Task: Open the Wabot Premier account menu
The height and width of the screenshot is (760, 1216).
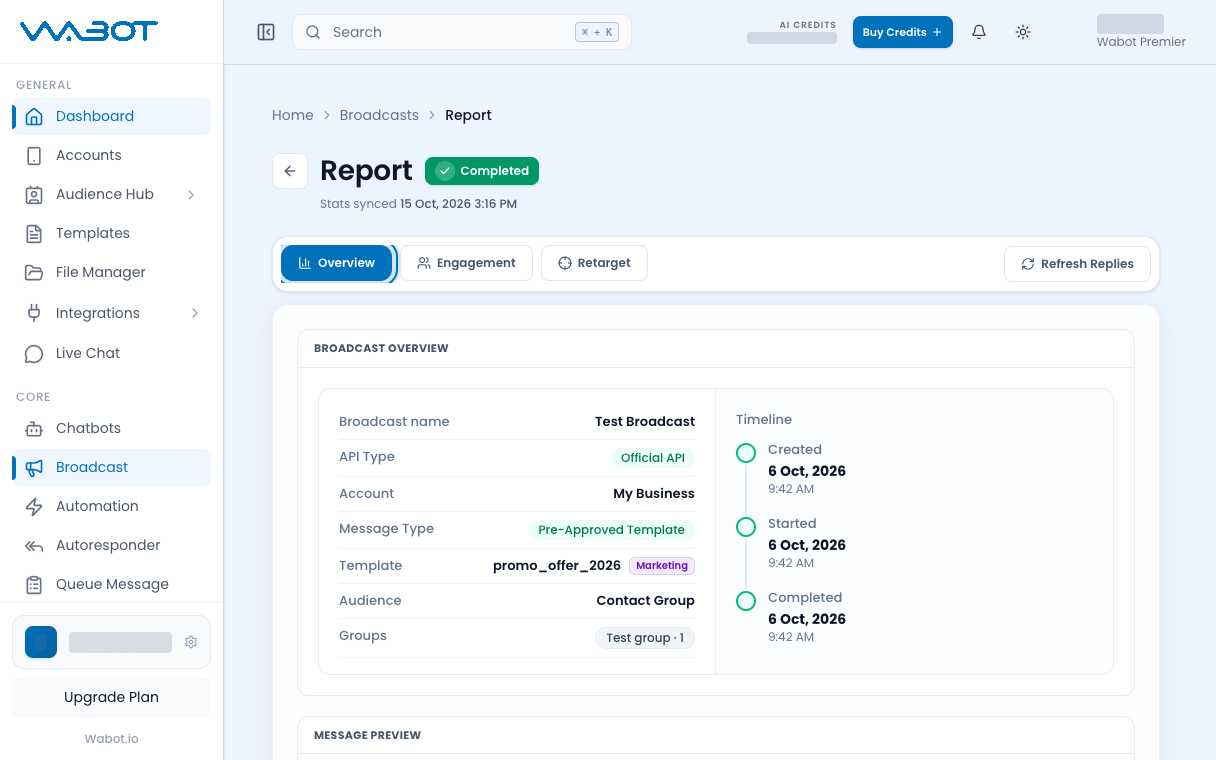Action: [x=1141, y=32]
